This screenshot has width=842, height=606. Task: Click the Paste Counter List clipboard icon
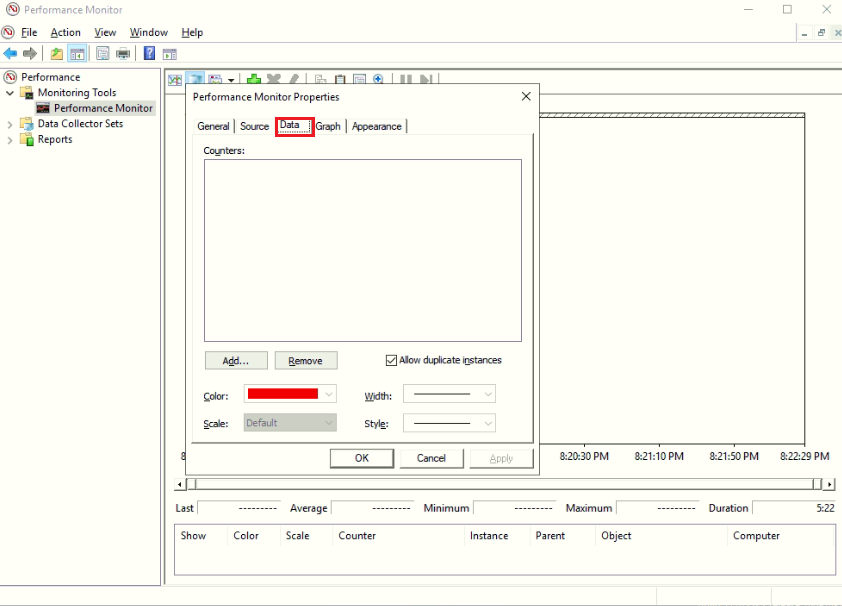click(340, 79)
